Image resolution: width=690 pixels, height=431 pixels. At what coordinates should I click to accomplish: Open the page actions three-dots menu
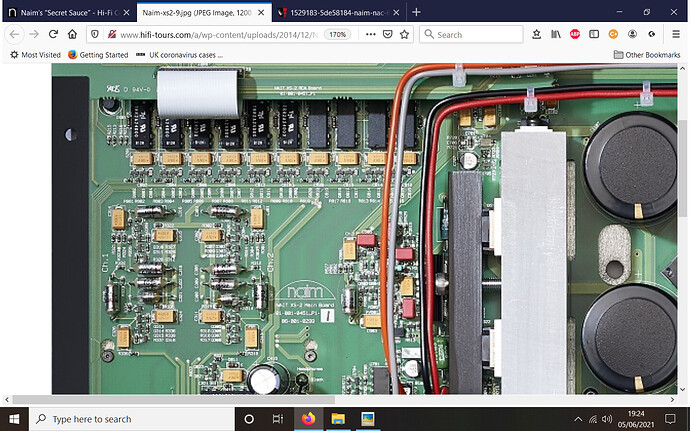coord(369,34)
